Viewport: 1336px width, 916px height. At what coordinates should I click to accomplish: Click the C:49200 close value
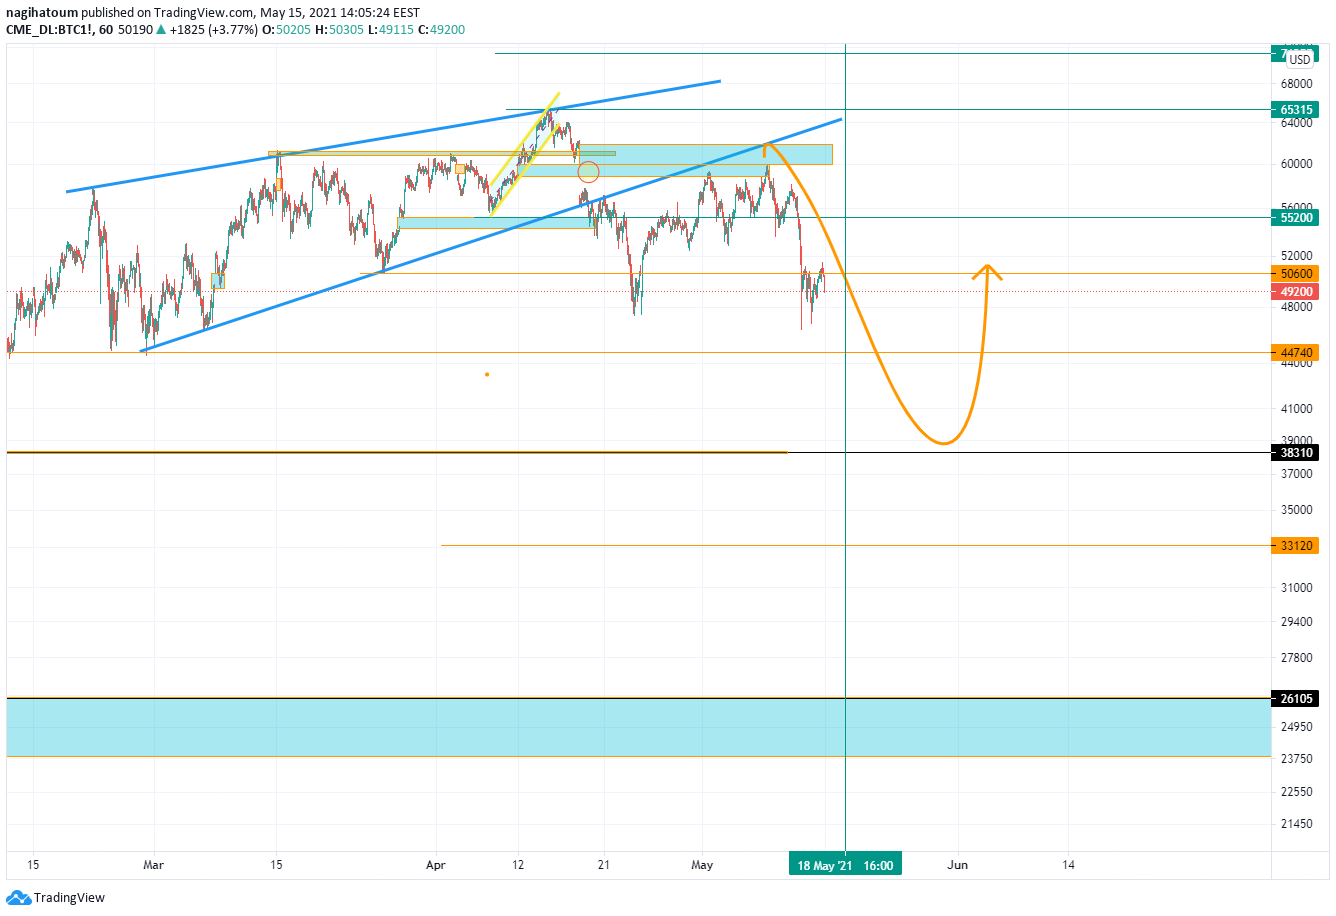click(x=441, y=30)
